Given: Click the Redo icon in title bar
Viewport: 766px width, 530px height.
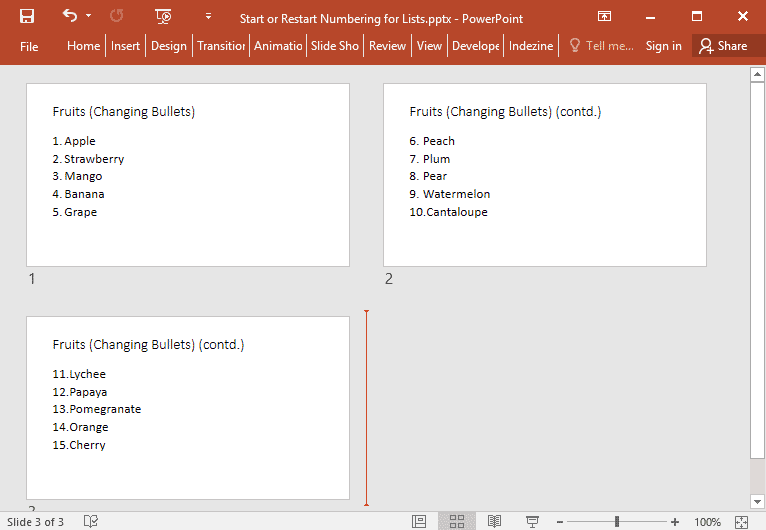Looking at the screenshot, I should click(x=117, y=16).
